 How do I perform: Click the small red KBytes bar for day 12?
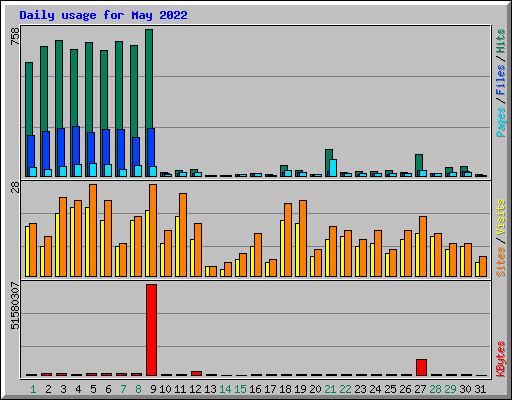[x=196, y=373]
